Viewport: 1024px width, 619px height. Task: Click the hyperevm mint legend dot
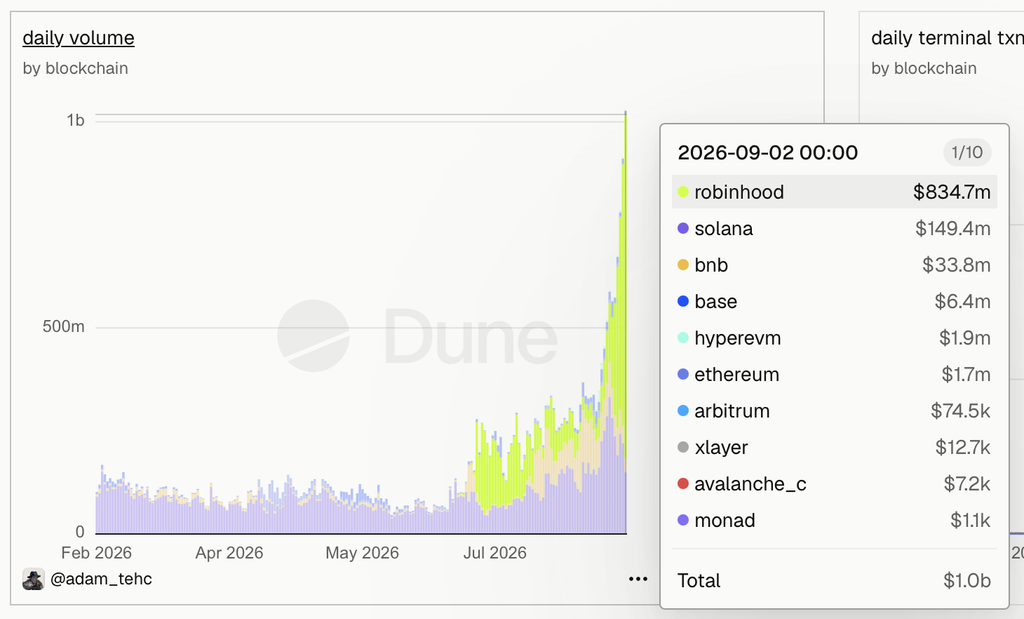click(x=683, y=338)
